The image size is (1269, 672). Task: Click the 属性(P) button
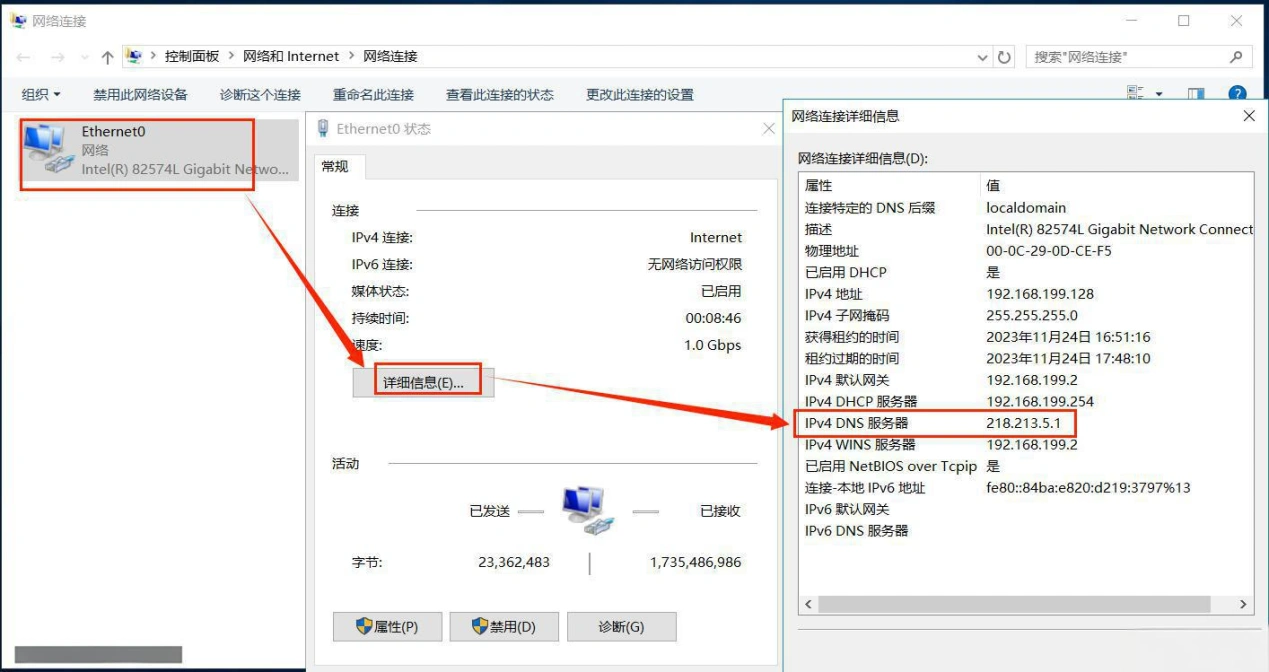pos(387,627)
